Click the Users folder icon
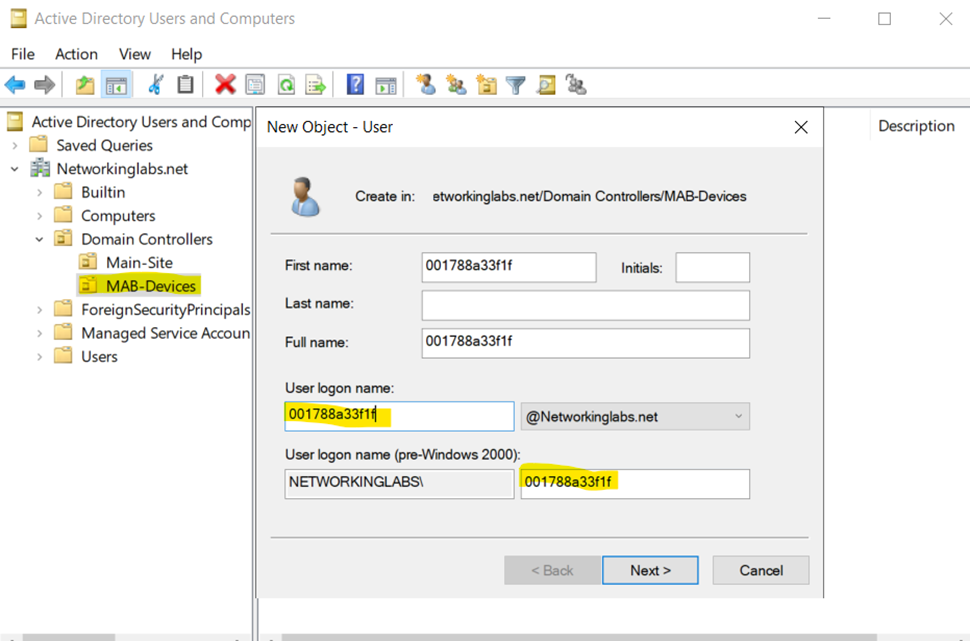The image size is (970, 641). [63, 356]
